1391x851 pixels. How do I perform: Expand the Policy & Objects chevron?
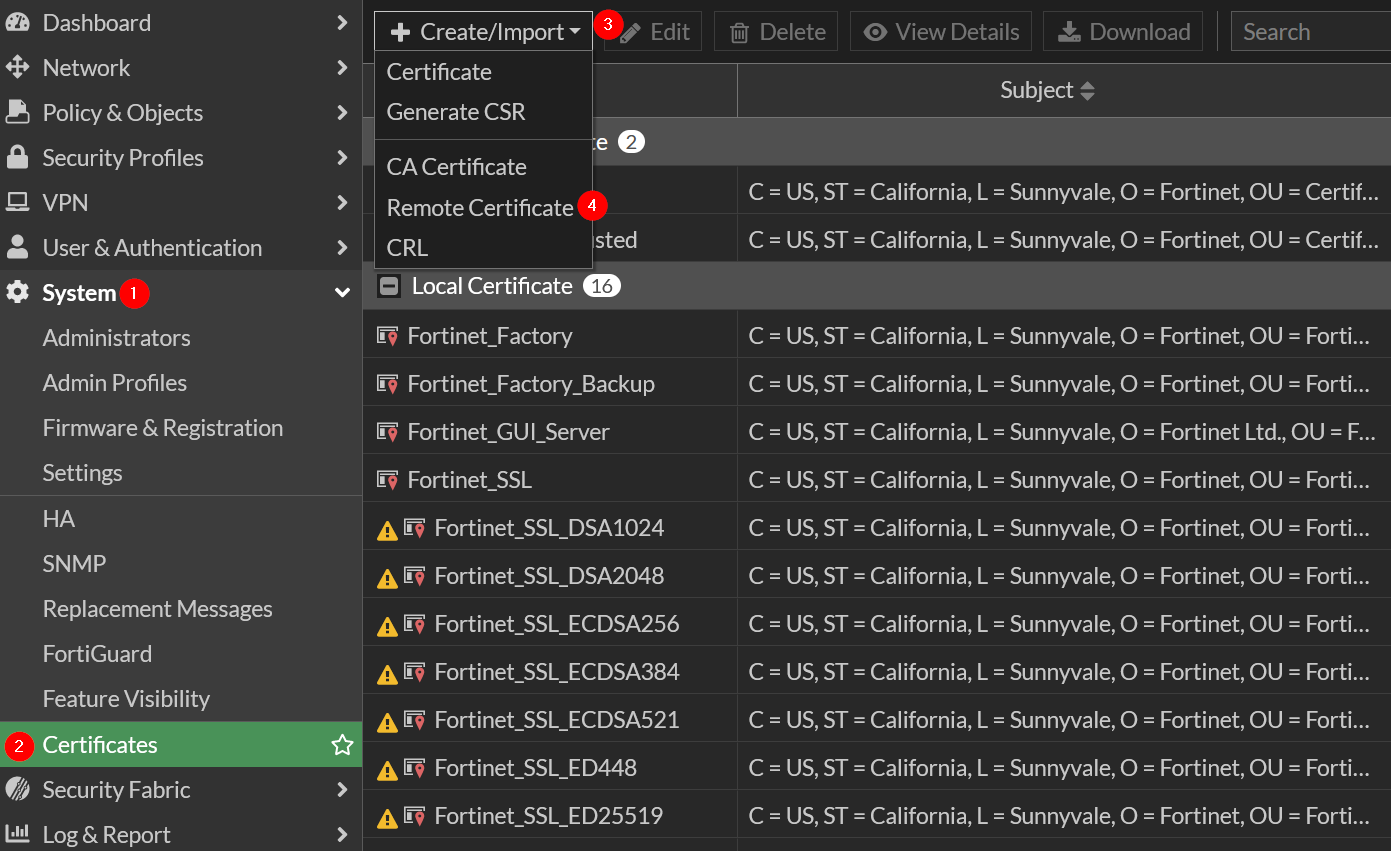tap(342, 113)
